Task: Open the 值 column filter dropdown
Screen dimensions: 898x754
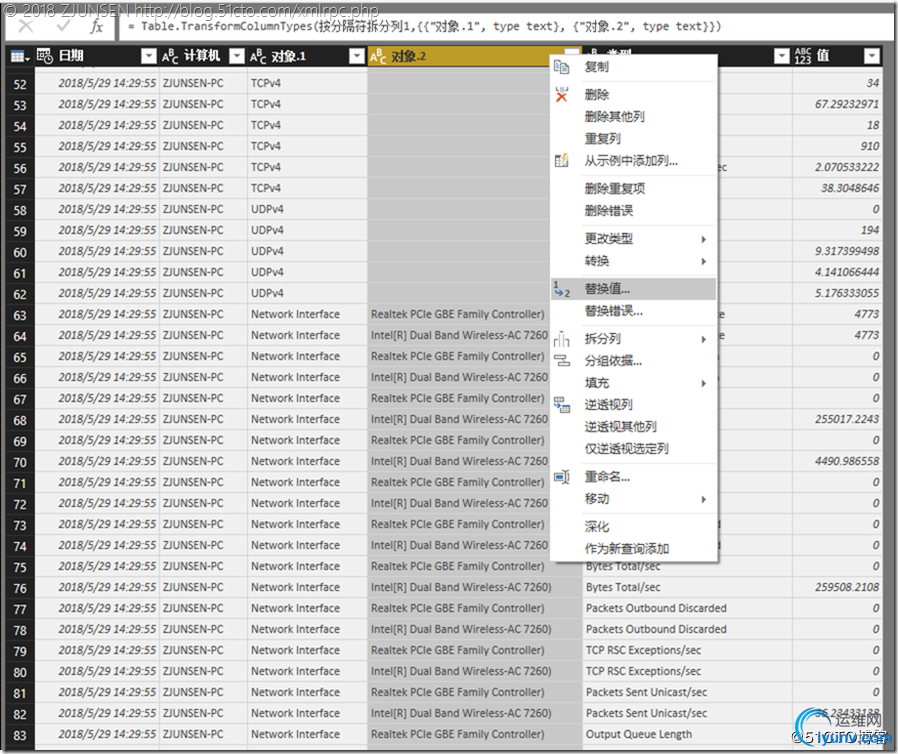Action: pyautogui.click(x=872, y=56)
